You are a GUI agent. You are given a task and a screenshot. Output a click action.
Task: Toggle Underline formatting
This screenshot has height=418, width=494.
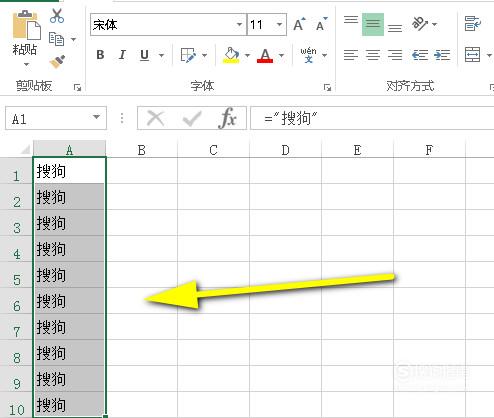pyautogui.click(x=144, y=55)
